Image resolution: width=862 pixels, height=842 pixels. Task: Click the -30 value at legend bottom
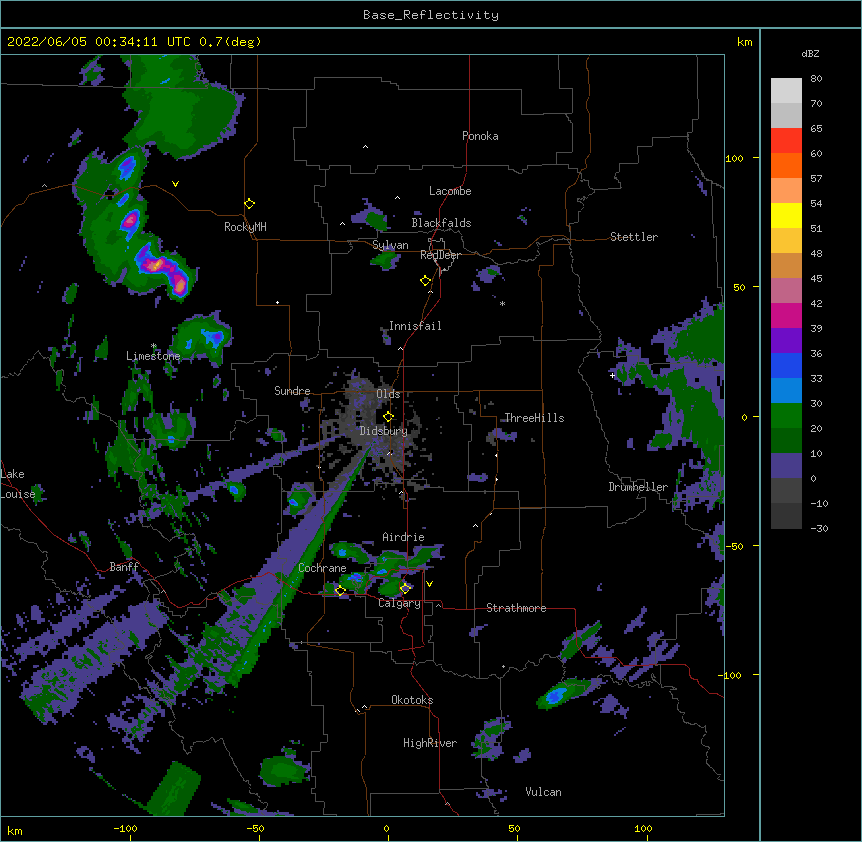[819, 529]
